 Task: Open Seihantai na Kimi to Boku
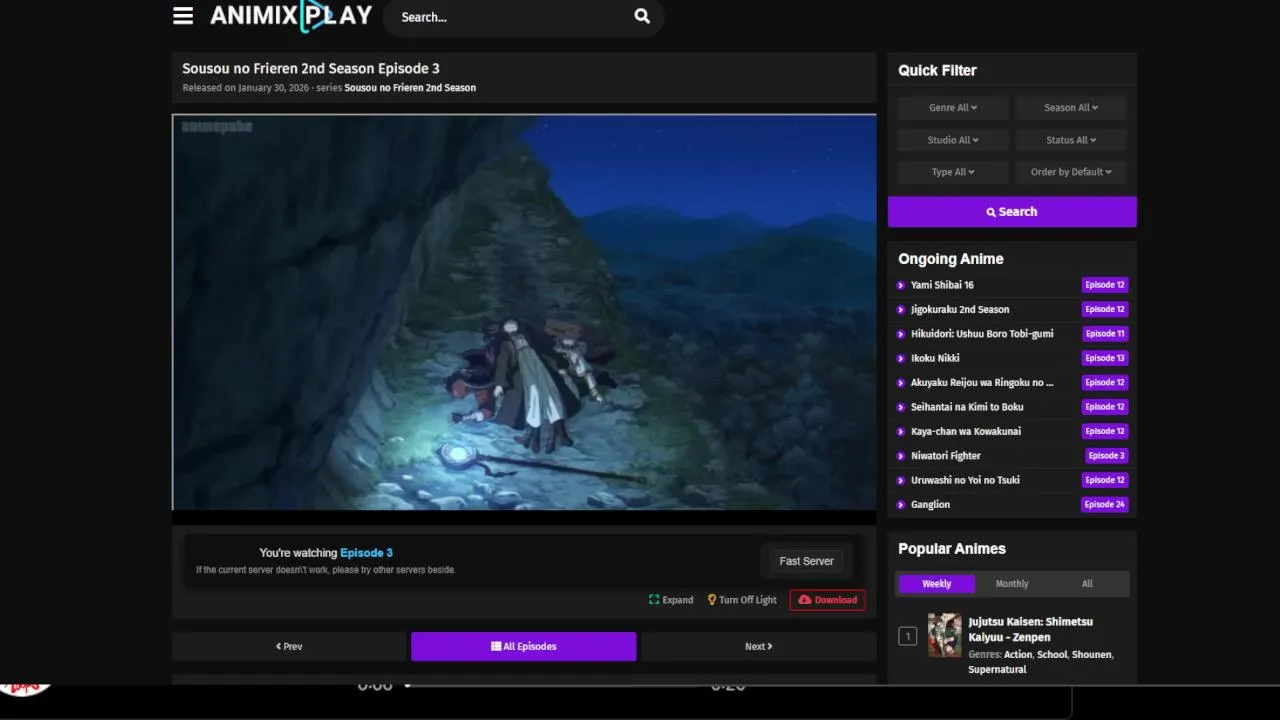pyautogui.click(x=967, y=407)
